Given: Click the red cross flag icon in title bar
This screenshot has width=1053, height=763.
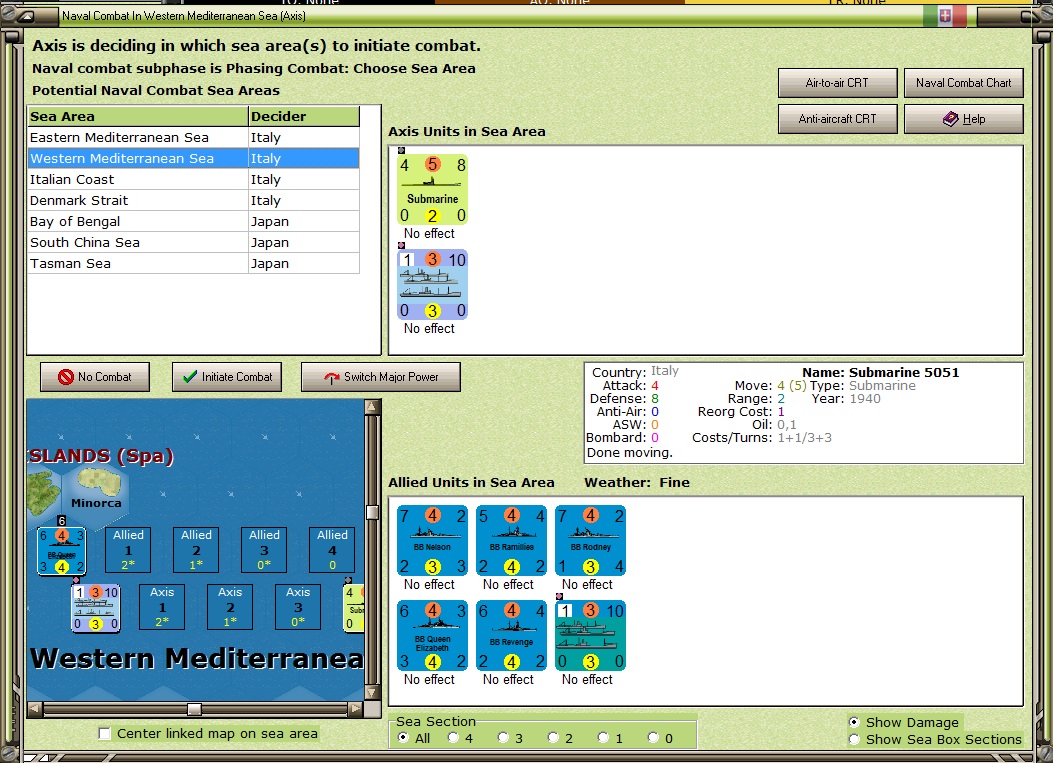Looking at the screenshot, I should click(945, 15).
